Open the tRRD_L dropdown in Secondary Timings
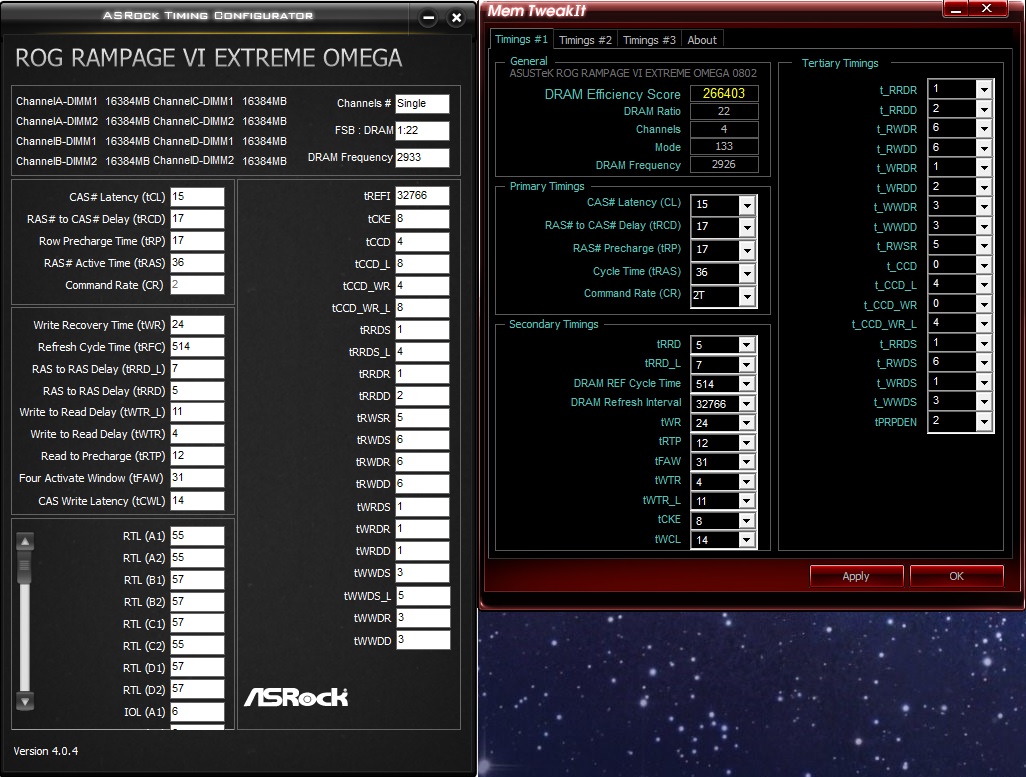The image size is (1026, 777). point(747,364)
